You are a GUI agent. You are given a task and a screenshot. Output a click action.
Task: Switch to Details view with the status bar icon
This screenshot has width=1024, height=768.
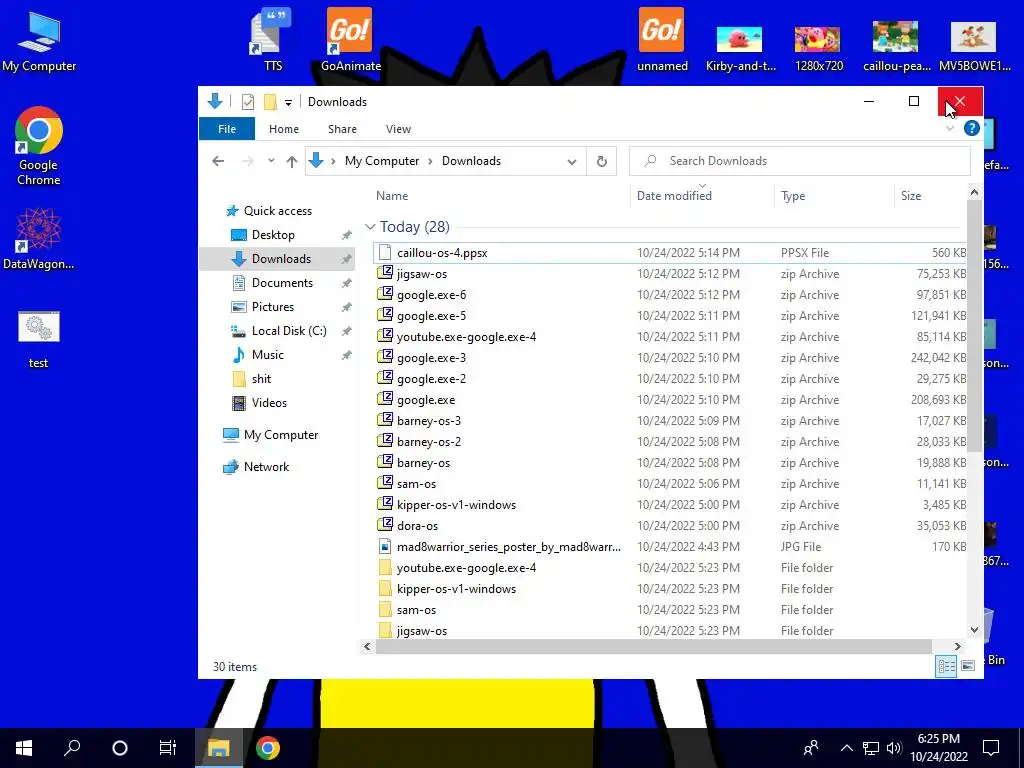click(946, 666)
